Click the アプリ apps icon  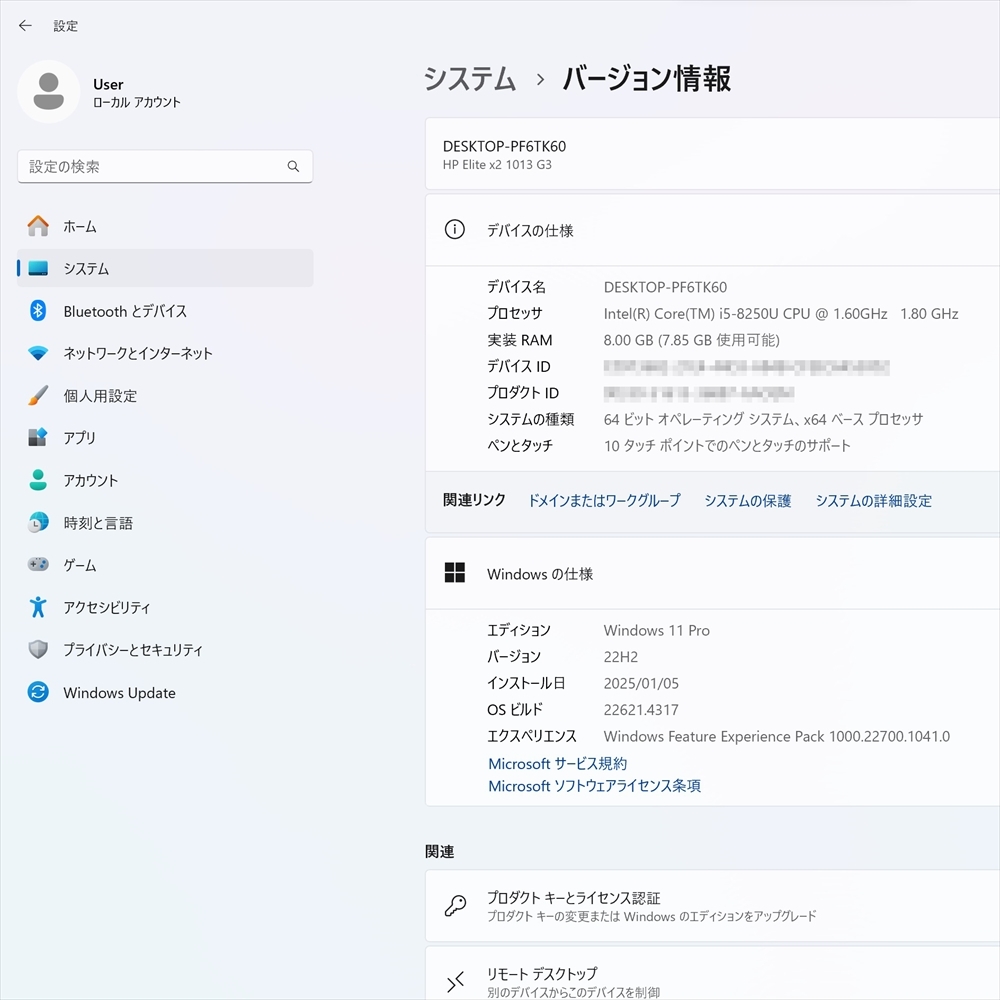38,438
